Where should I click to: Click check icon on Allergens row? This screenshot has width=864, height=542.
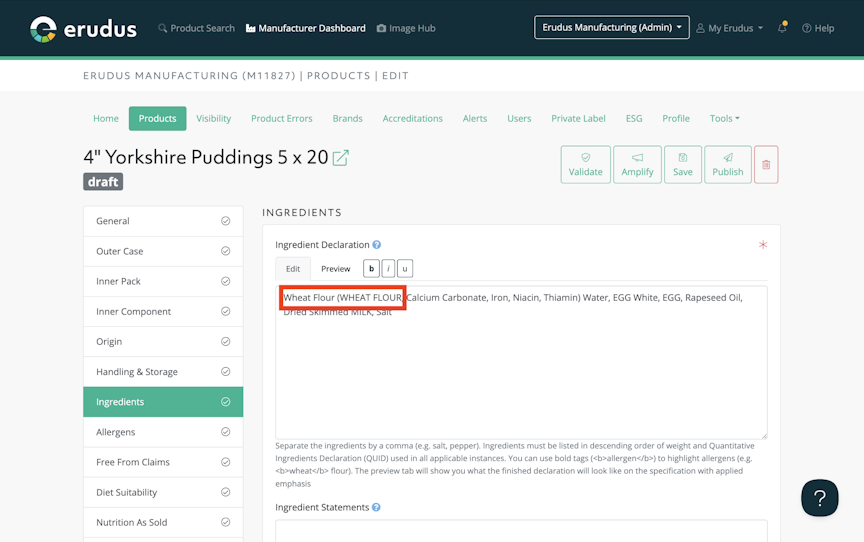click(x=226, y=432)
